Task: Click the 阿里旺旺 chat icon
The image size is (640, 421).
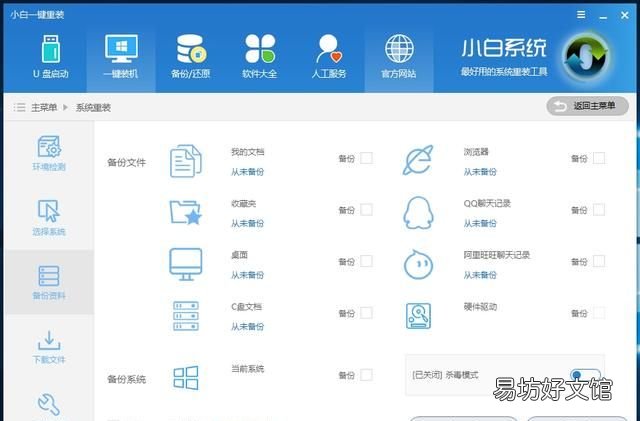Action: coord(418,264)
